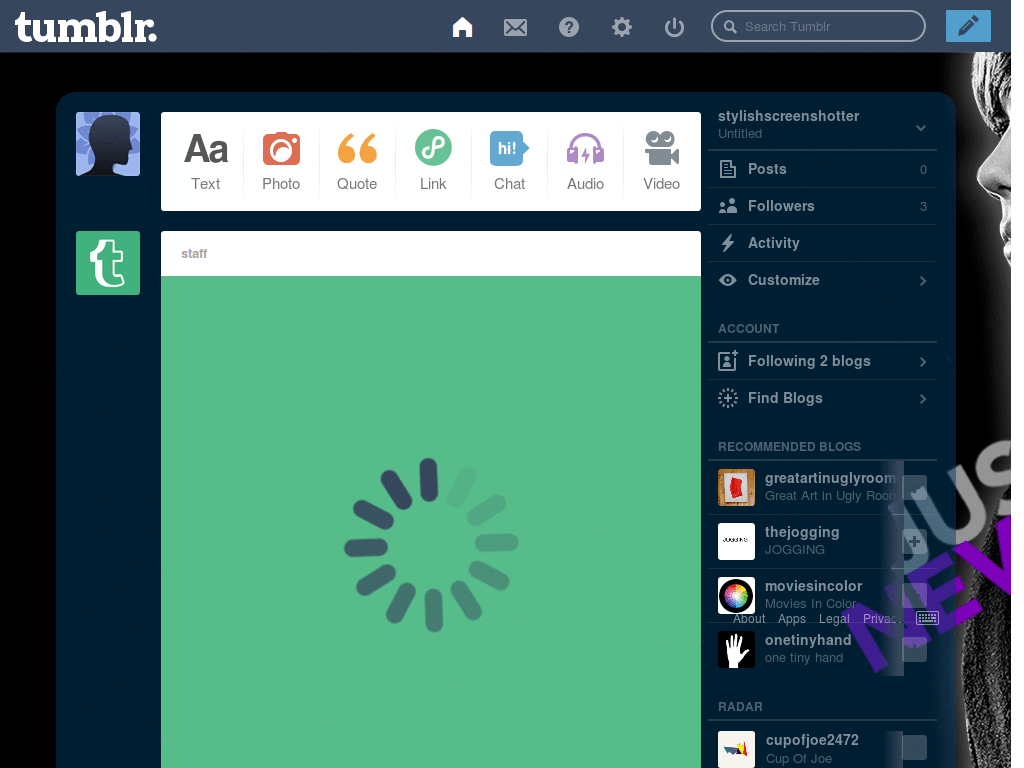Follow the greatartinuglyrooms recommended blog
1024x768 pixels.
coord(914,488)
